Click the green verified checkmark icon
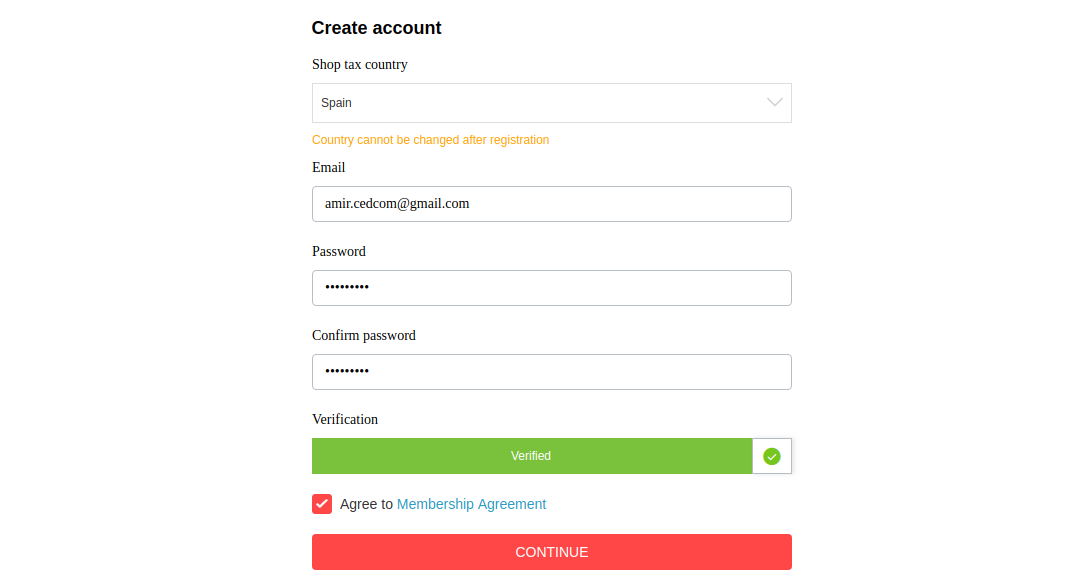The image size is (1079, 577). pos(771,457)
